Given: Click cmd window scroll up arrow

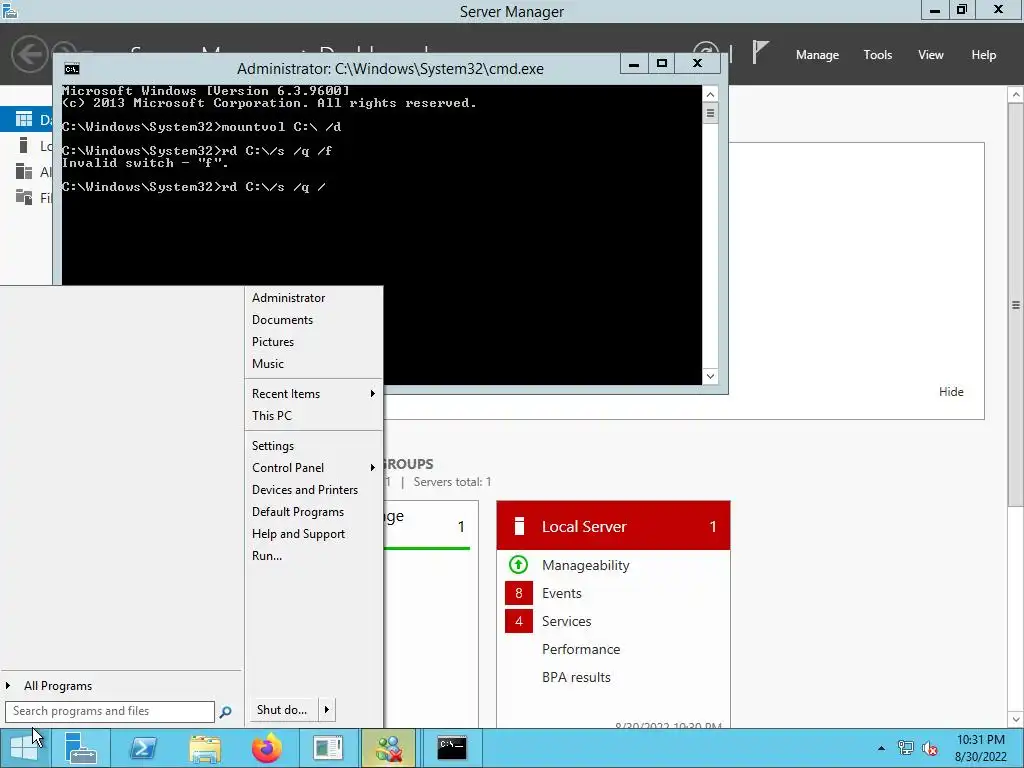Looking at the screenshot, I should (711, 94).
